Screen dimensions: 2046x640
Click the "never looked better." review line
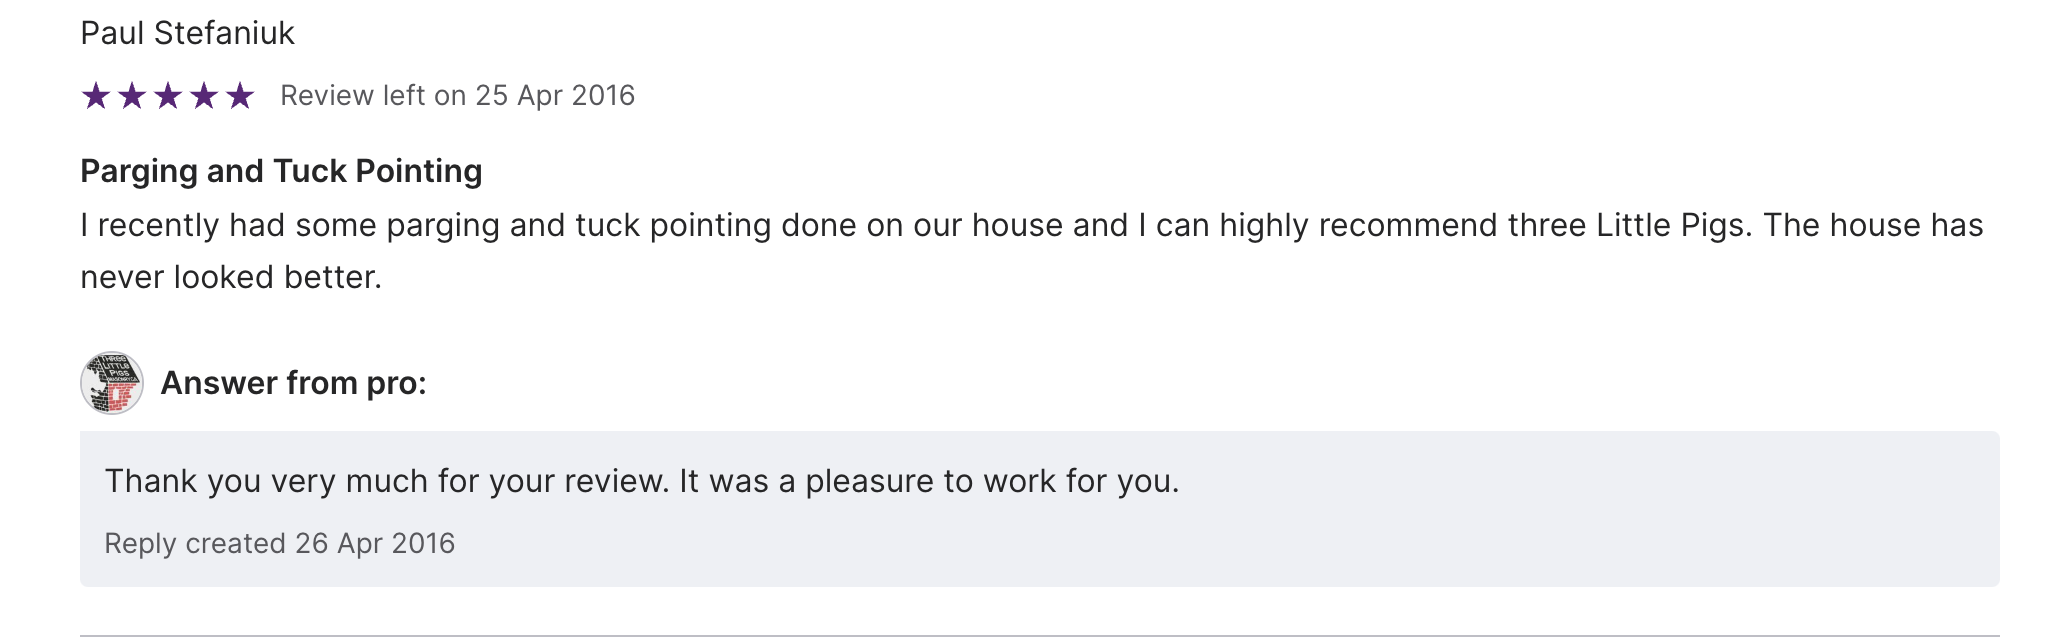coord(231,277)
